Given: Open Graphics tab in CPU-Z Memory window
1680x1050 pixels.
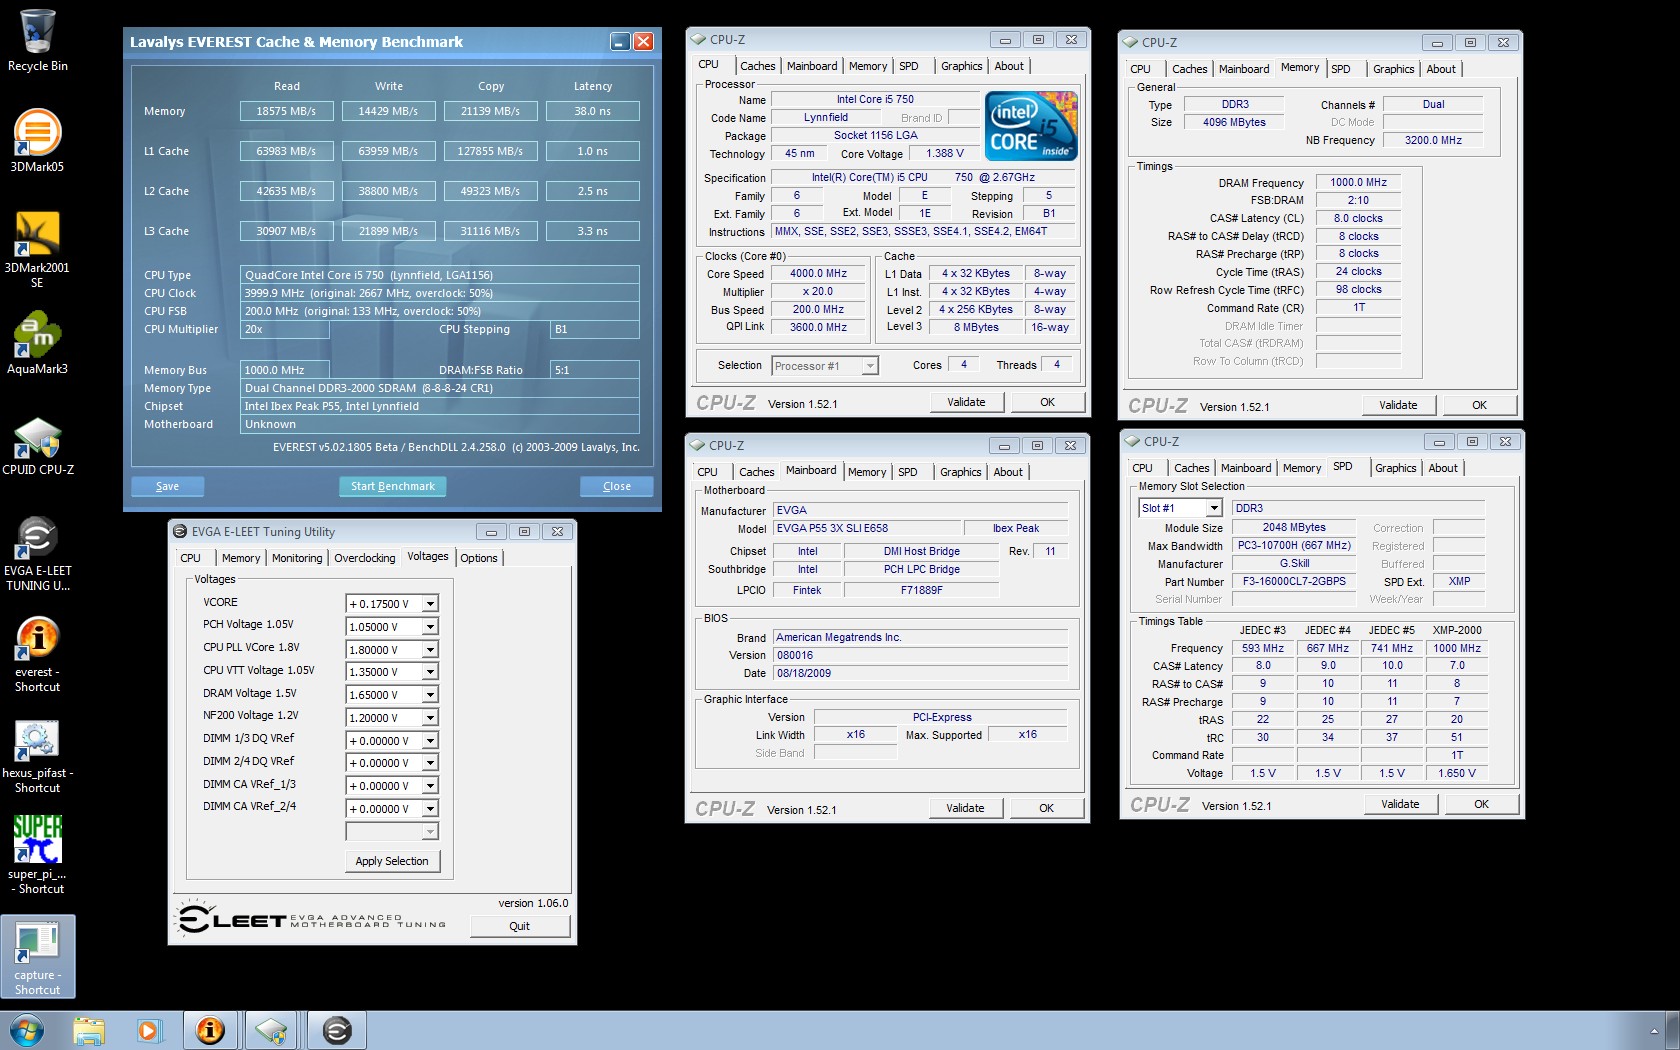Looking at the screenshot, I should coord(1393,69).
